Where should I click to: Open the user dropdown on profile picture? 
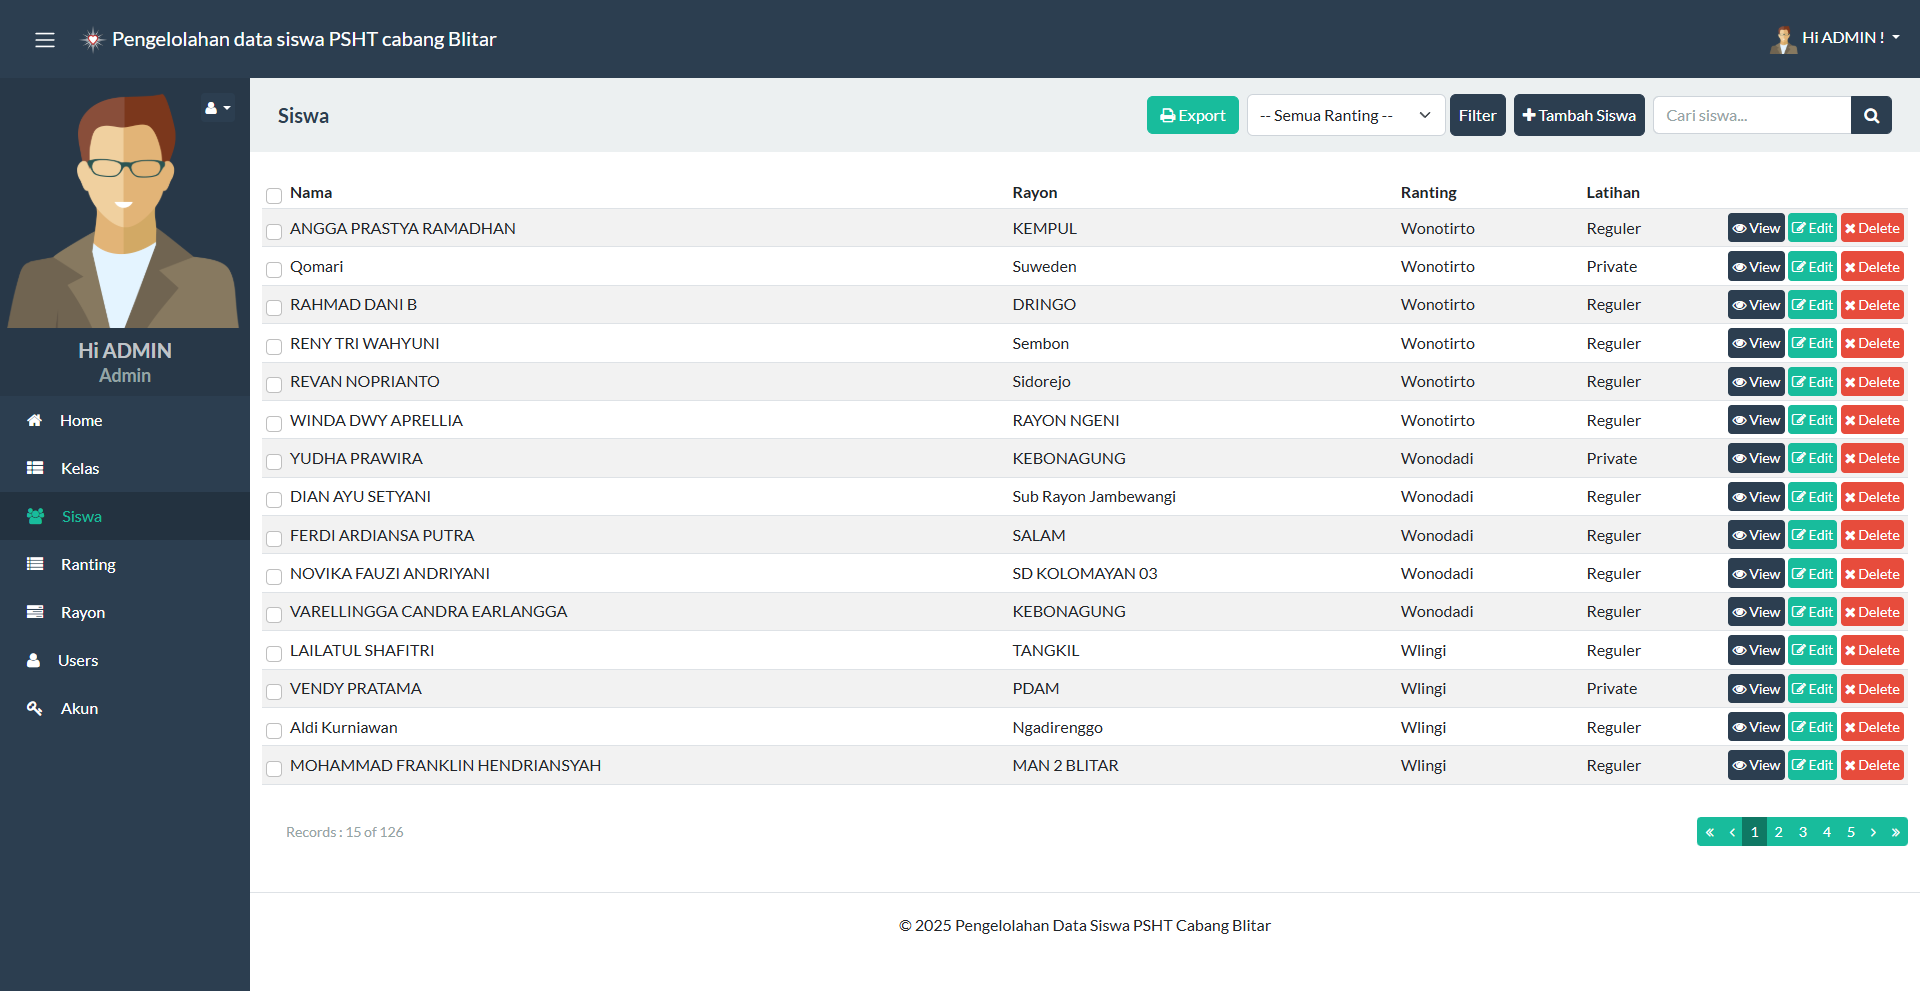coord(217,108)
